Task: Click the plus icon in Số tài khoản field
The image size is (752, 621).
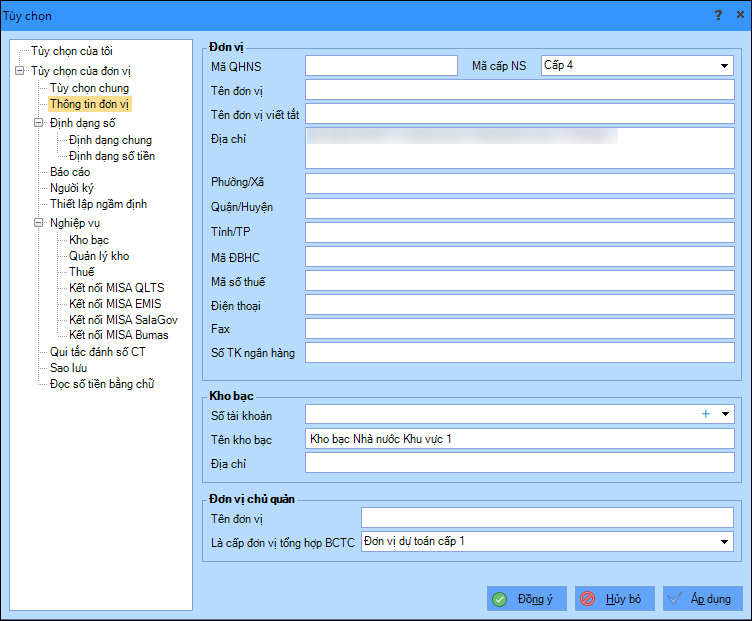Action: pos(705,414)
